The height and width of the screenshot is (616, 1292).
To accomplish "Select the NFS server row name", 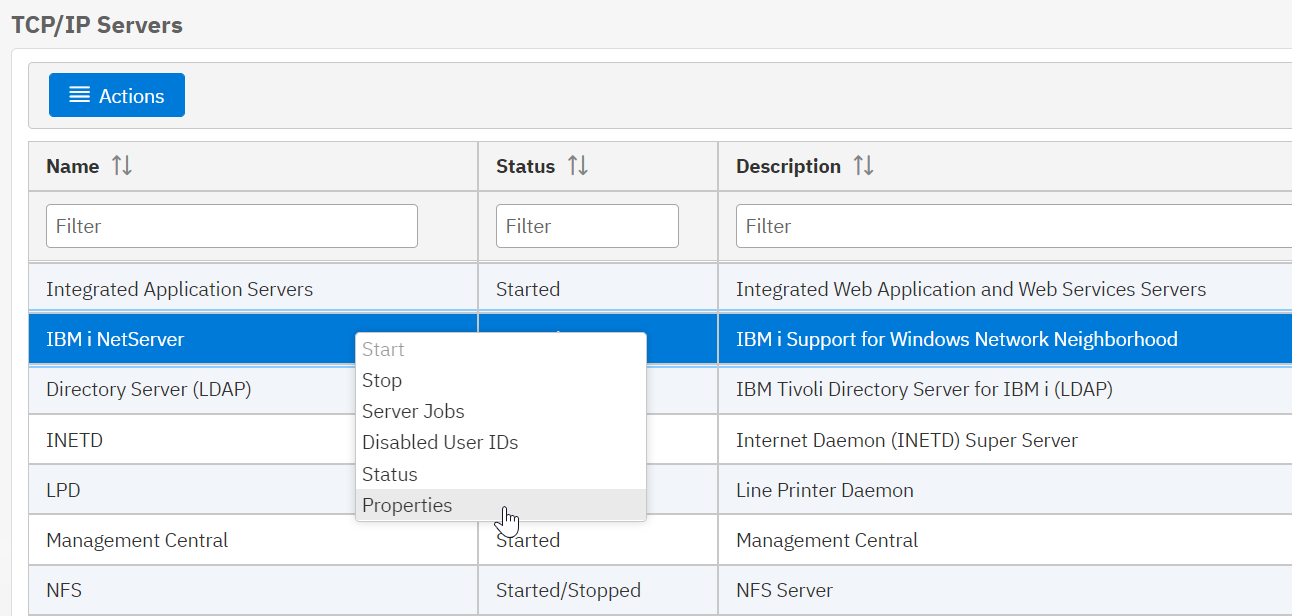I will click(64, 590).
